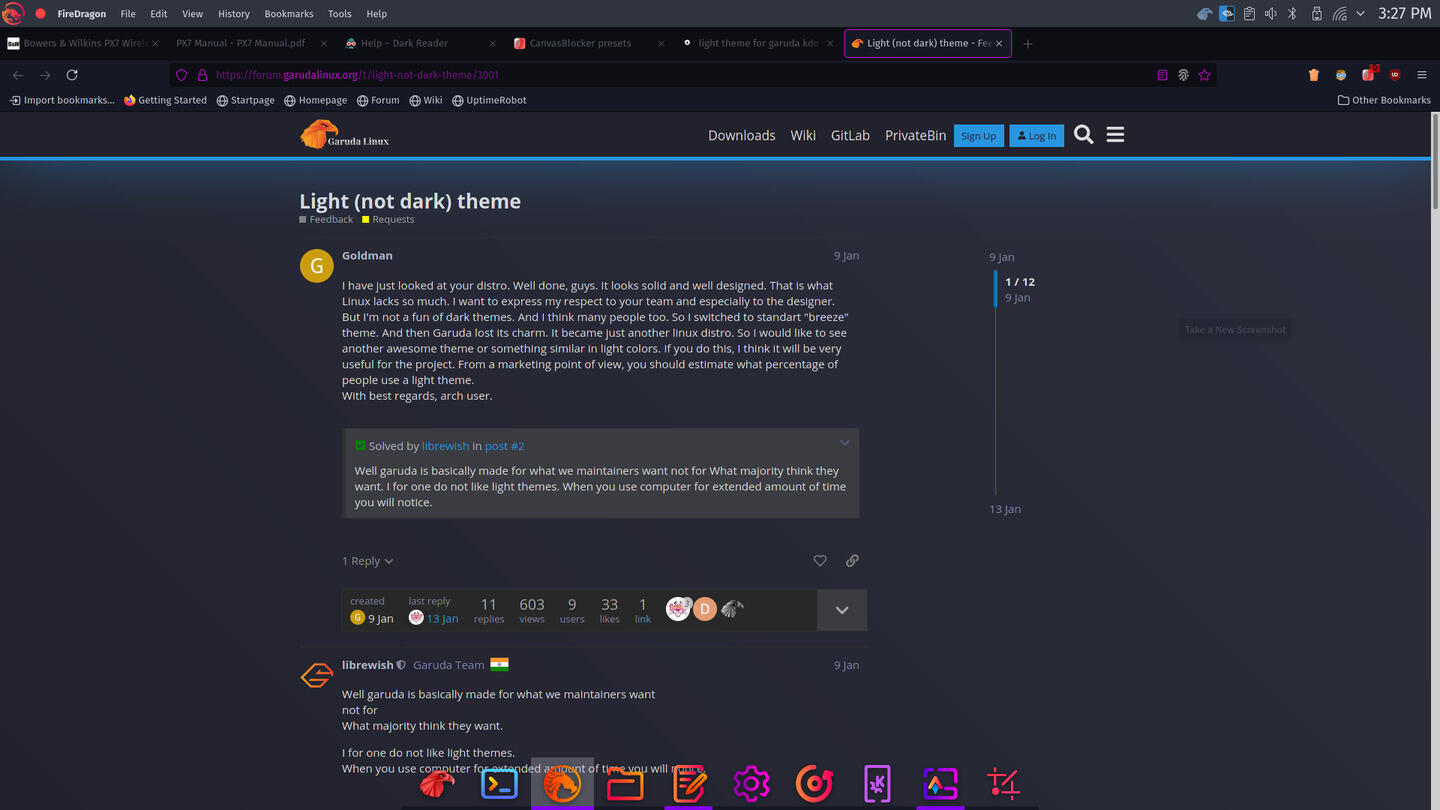The height and width of the screenshot is (810, 1440).
Task: Click the tracking protection shield icon
Action: coord(181,75)
